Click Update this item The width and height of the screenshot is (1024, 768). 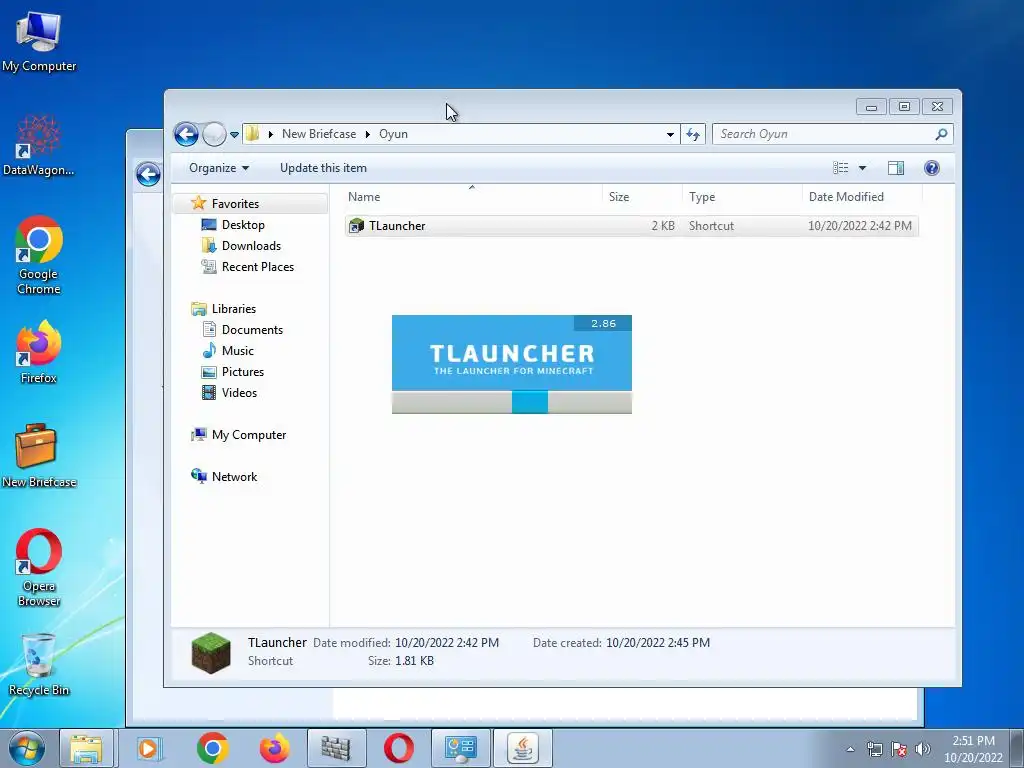[x=323, y=168]
